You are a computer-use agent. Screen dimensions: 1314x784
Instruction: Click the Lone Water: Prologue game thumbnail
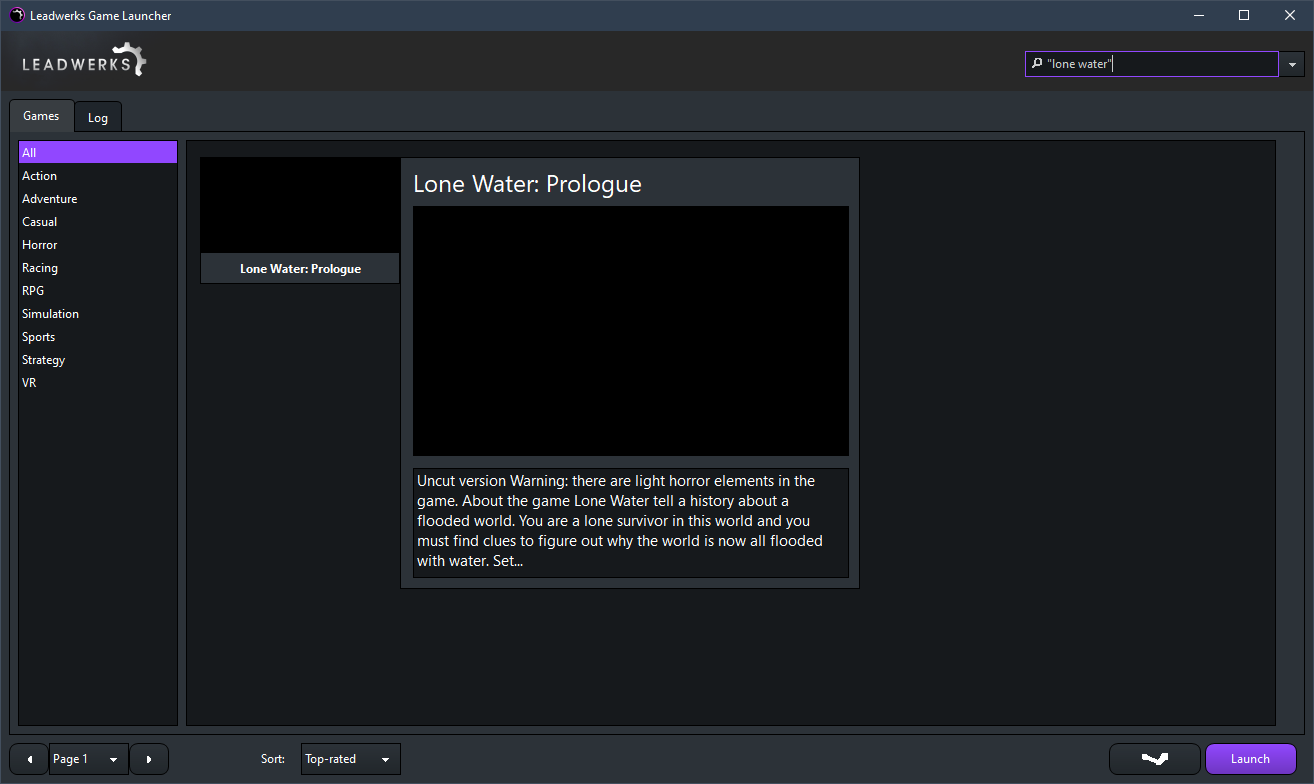[300, 206]
